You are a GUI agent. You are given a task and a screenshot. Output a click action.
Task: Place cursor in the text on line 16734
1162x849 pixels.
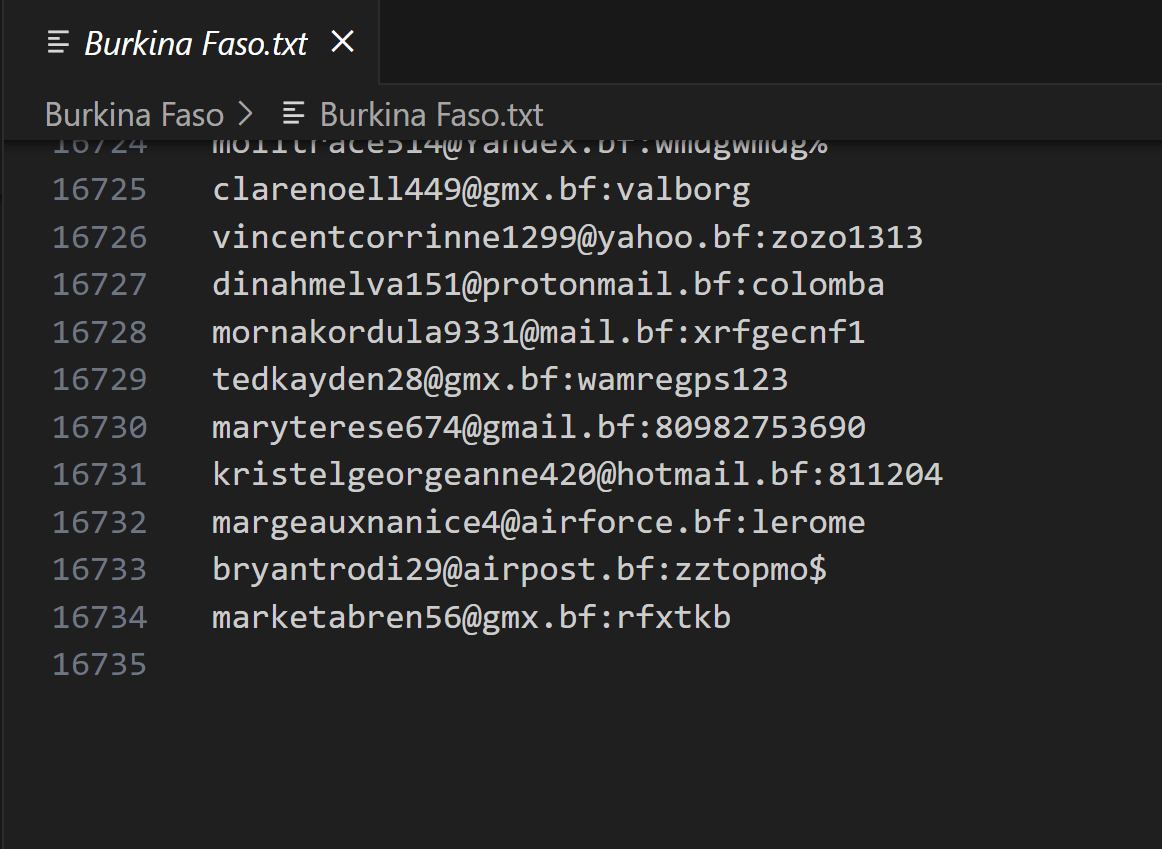coord(471,617)
